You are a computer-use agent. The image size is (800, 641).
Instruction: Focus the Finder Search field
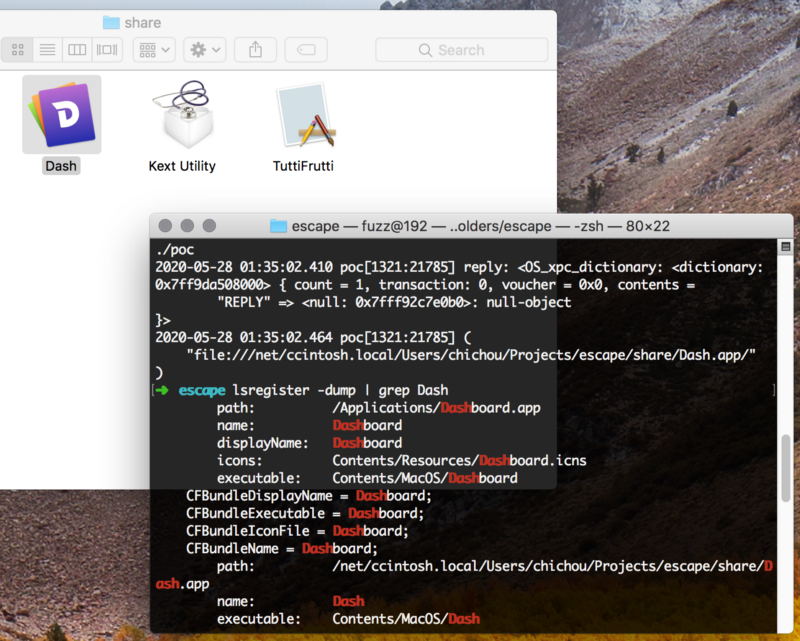(461, 50)
